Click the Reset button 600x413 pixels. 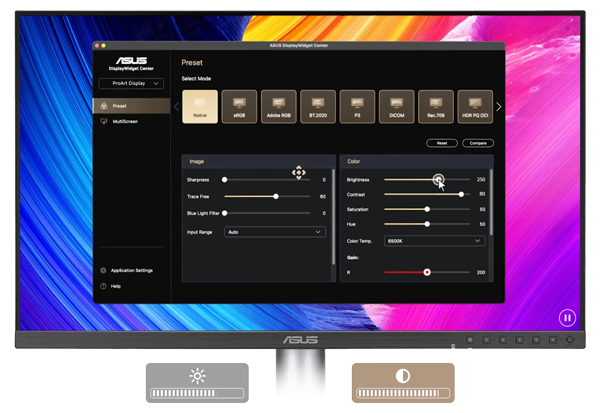tap(442, 143)
